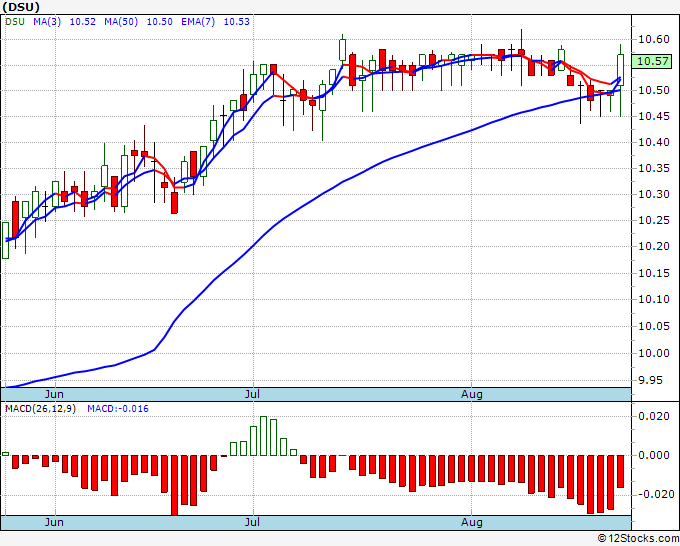Click the 10.15 price axis label
The image size is (680, 546).
click(654, 273)
